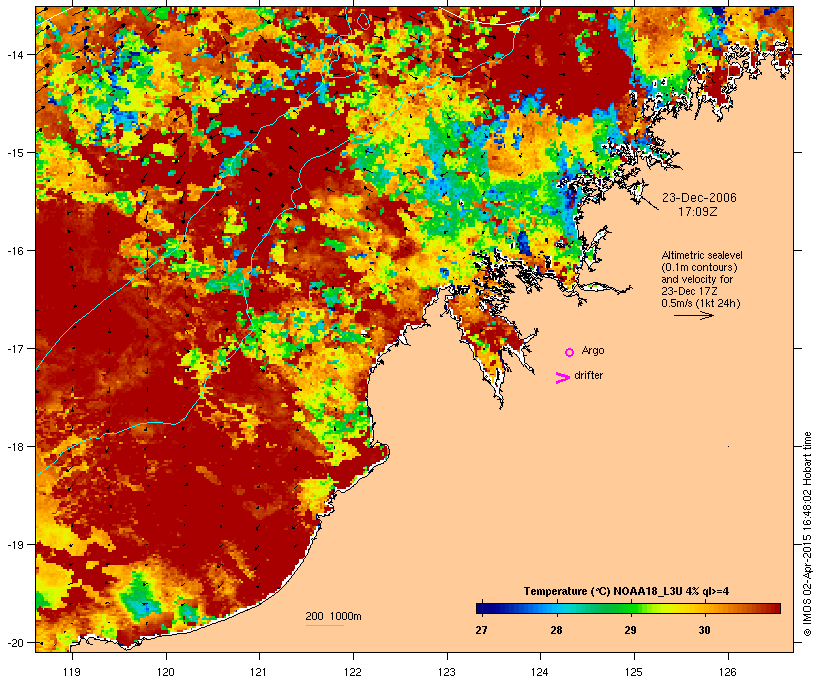Screen dimensions: 820x680
Task: Click the latitude label -17
Action: [x=15, y=349]
